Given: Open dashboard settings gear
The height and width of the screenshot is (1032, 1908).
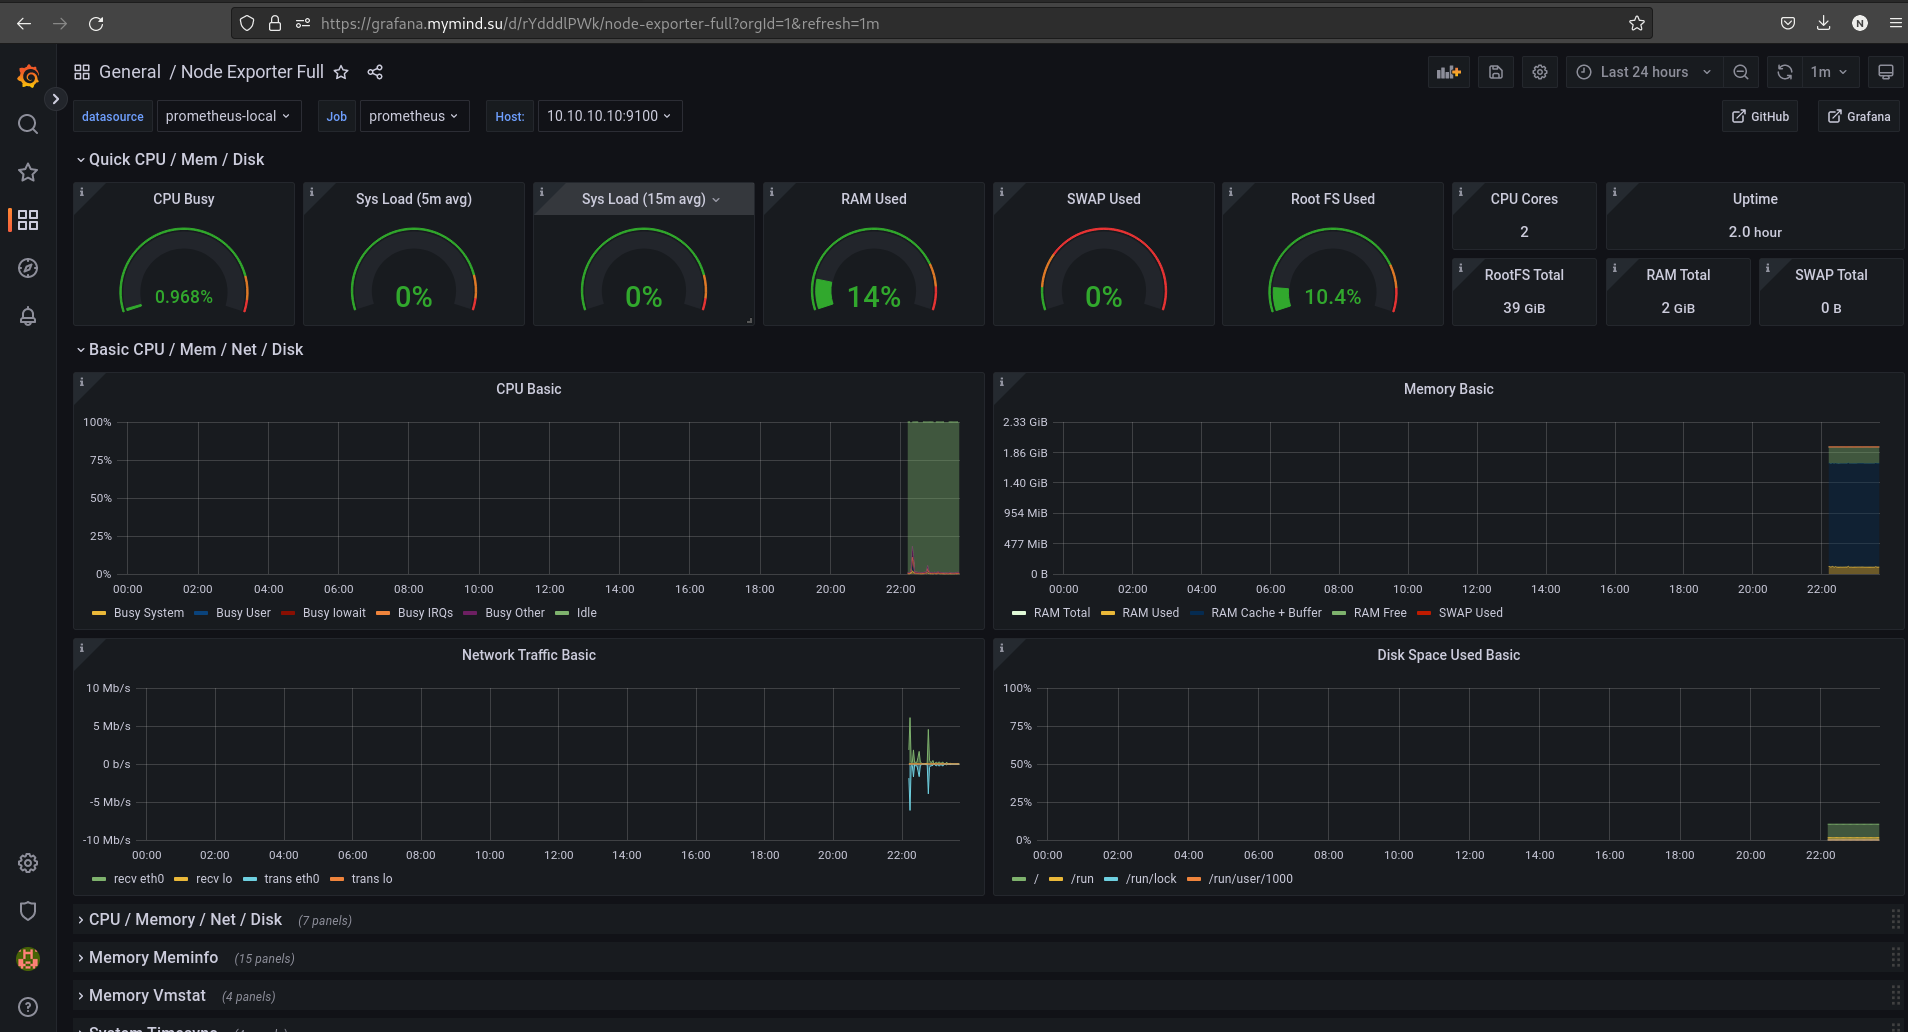Looking at the screenshot, I should pyautogui.click(x=1540, y=72).
